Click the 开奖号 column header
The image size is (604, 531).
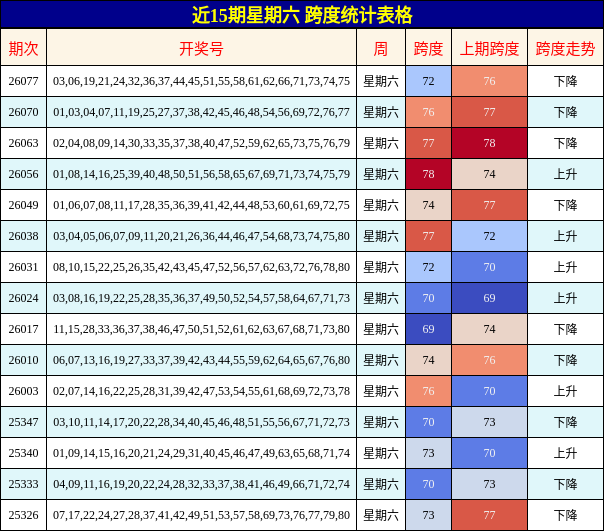201,49
